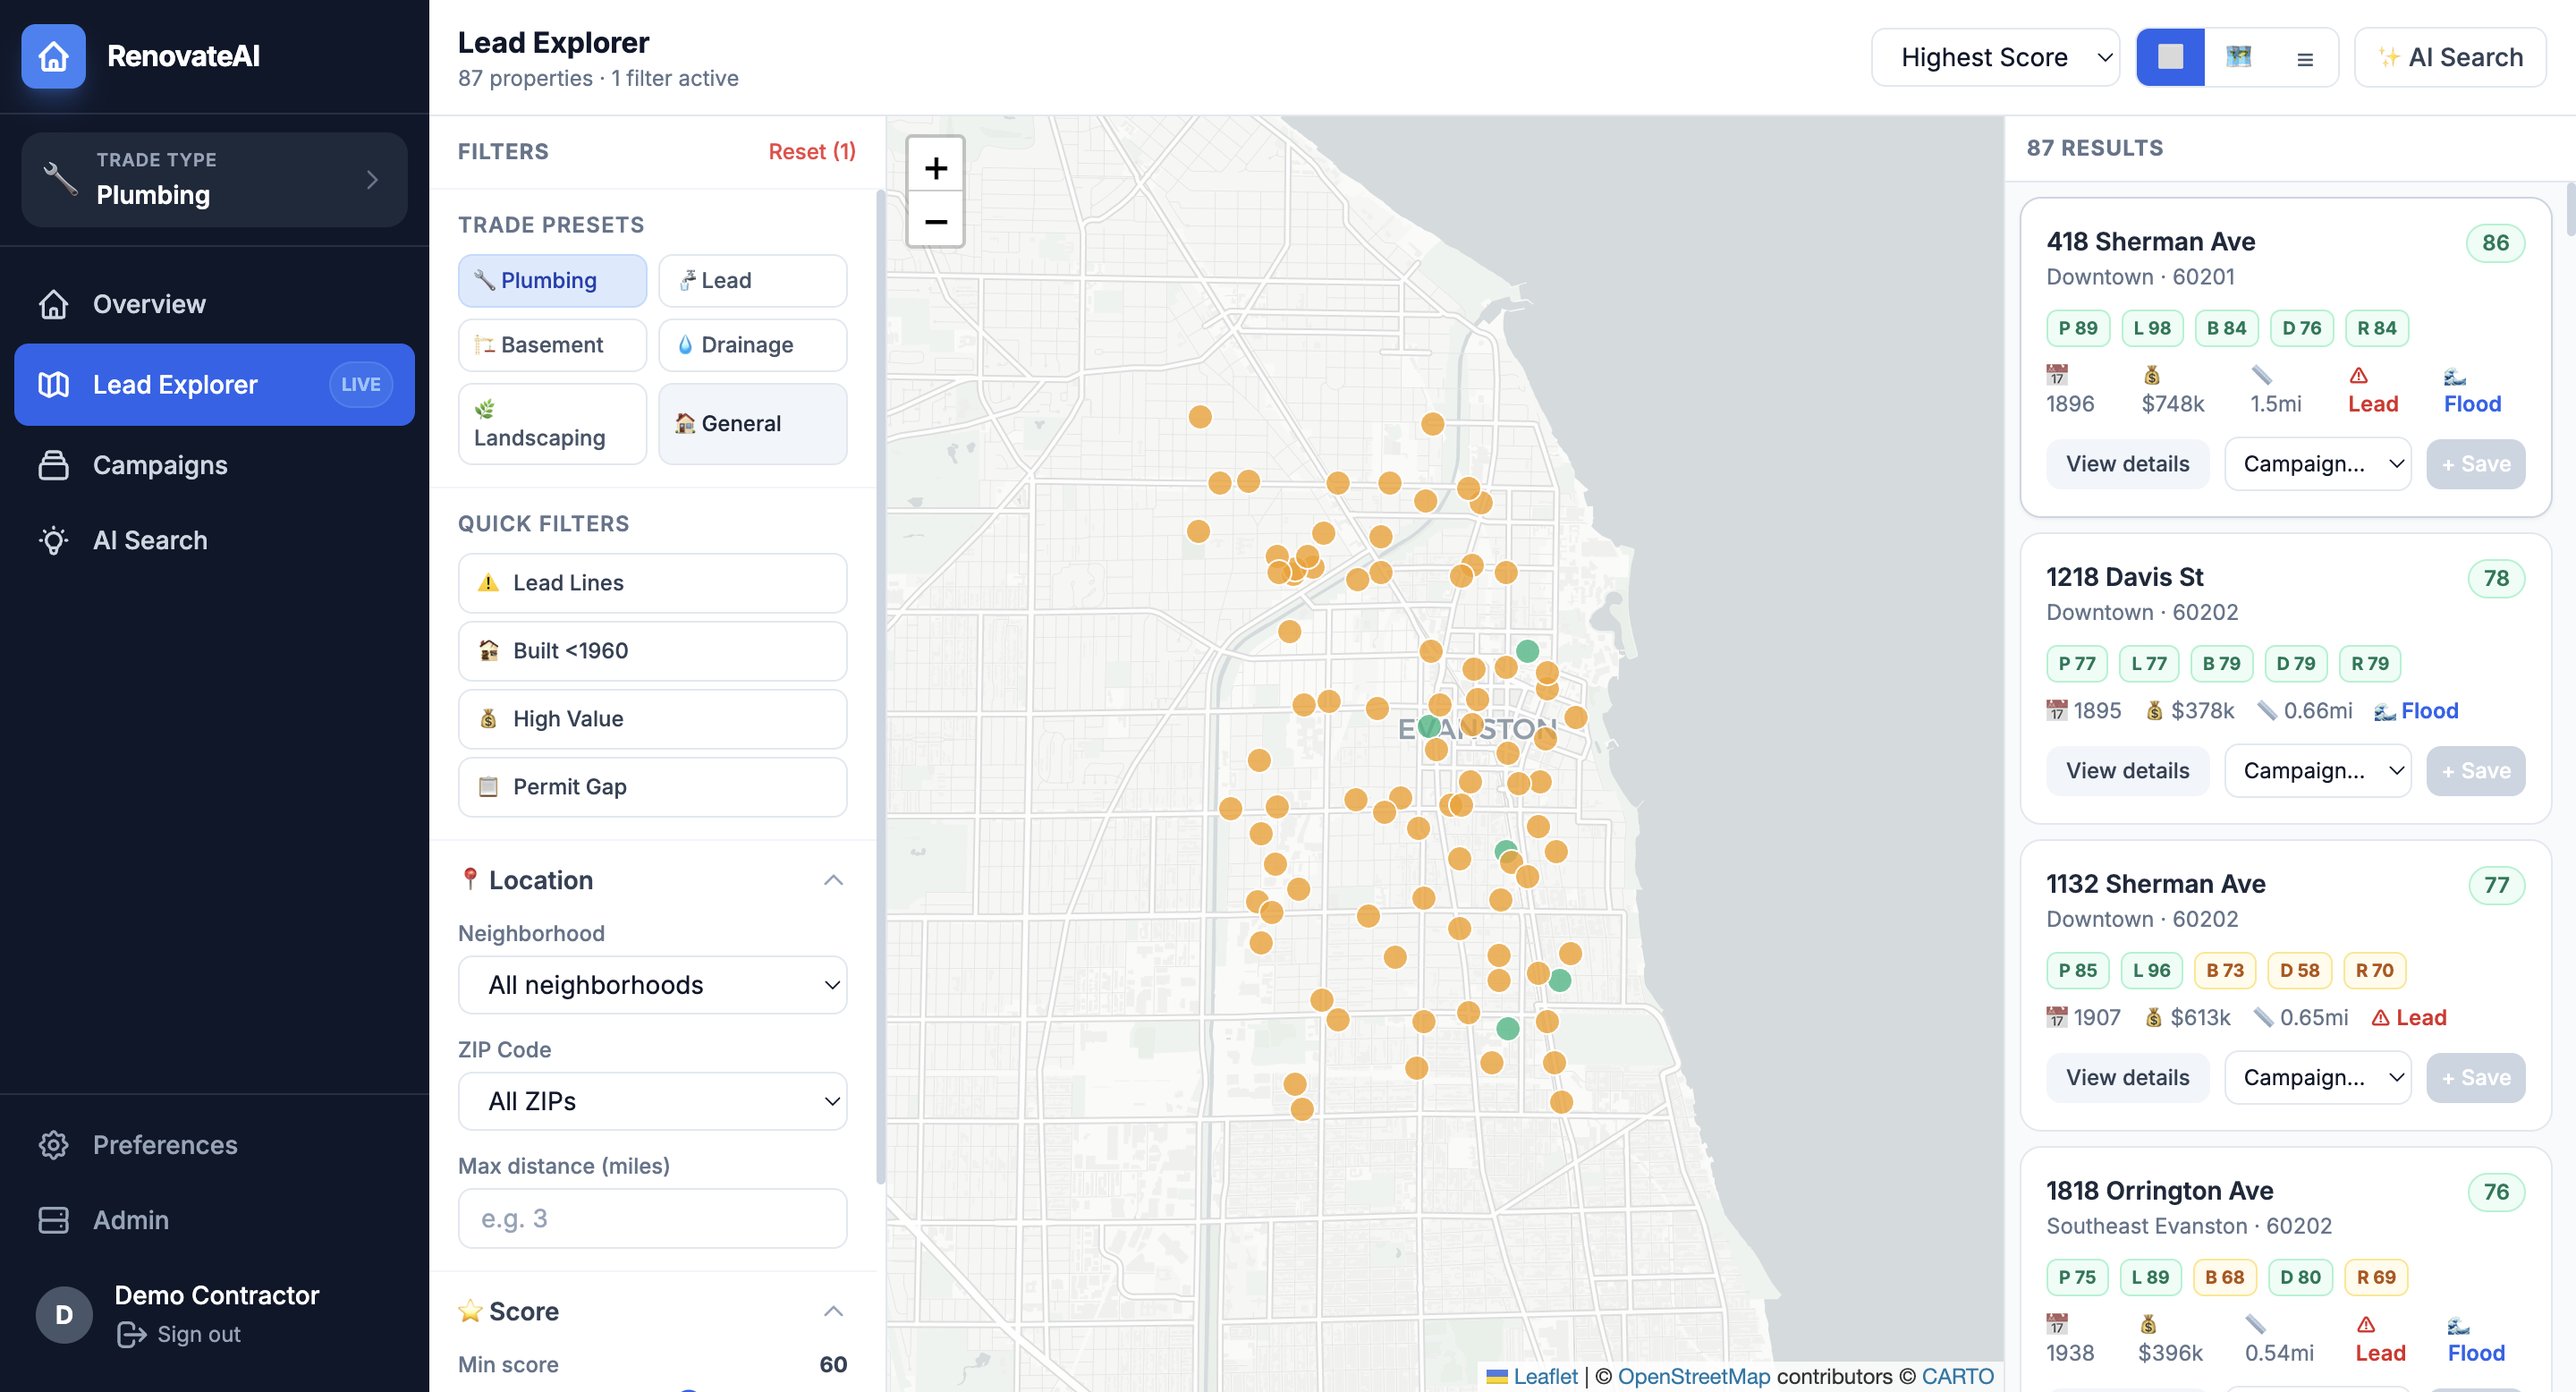This screenshot has height=1392, width=2576.
Task: Switch to split grid view icon
Action: coord(2170,57)
